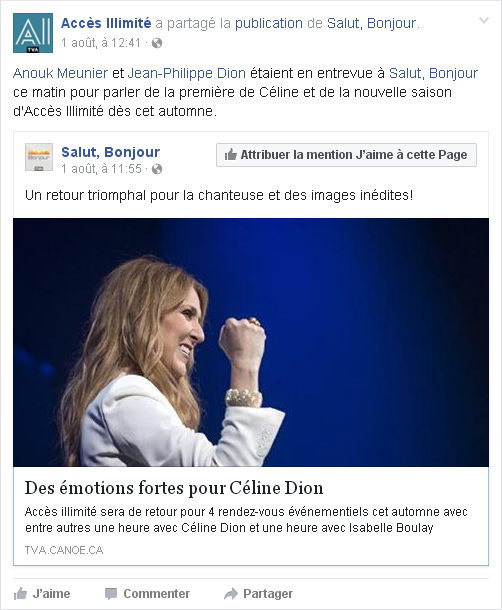
Task: Open Salut, Bonjour link in post header
Action: [371, 24]
